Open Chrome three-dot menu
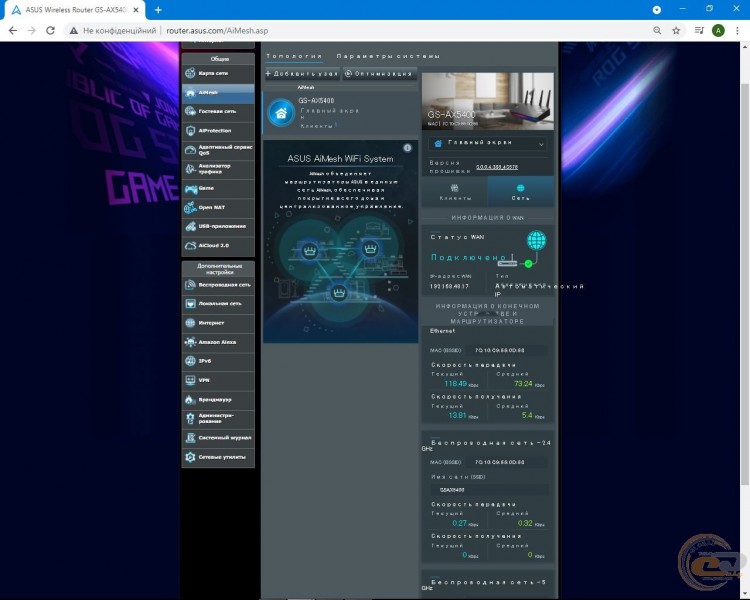Screen dimensions: 750x600 point(737,31)
